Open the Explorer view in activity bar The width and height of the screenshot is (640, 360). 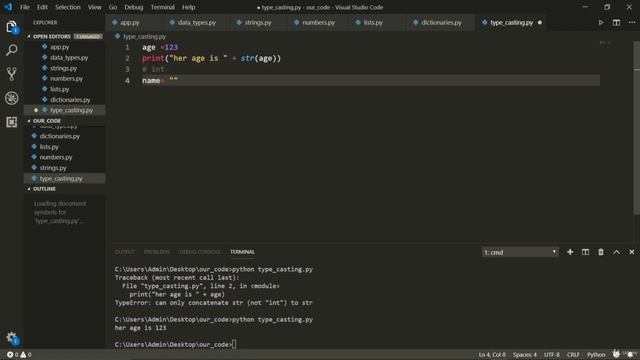[x=11, y=27]
